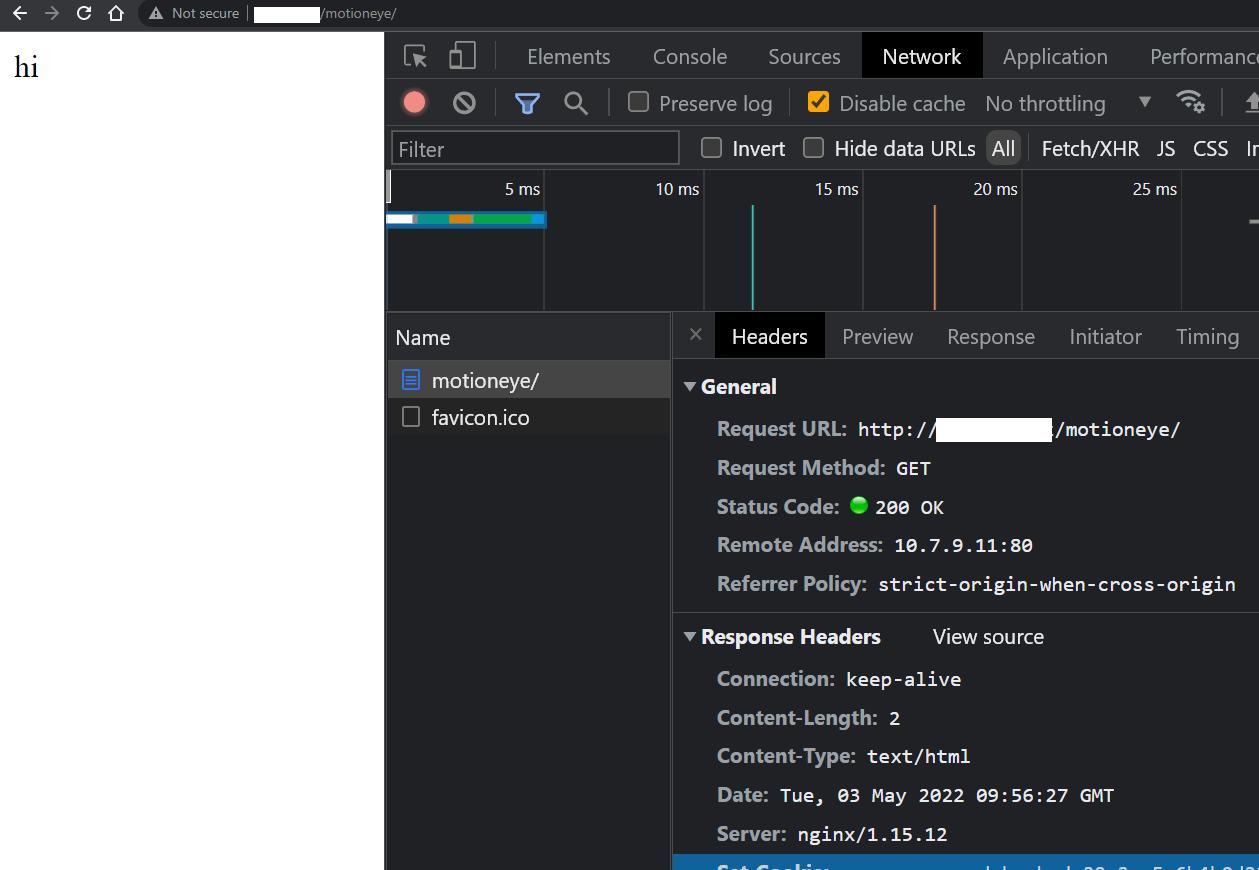Filter requests by Fetch/XHR
Image resolution: width=1259 pixels, height=870 pixels.
click(1090, 148)
